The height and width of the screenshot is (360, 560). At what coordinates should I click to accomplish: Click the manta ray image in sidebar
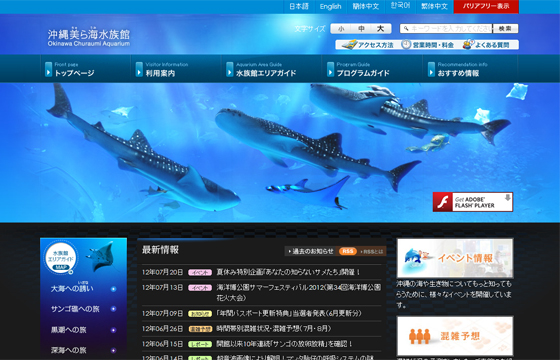point(101,256)
